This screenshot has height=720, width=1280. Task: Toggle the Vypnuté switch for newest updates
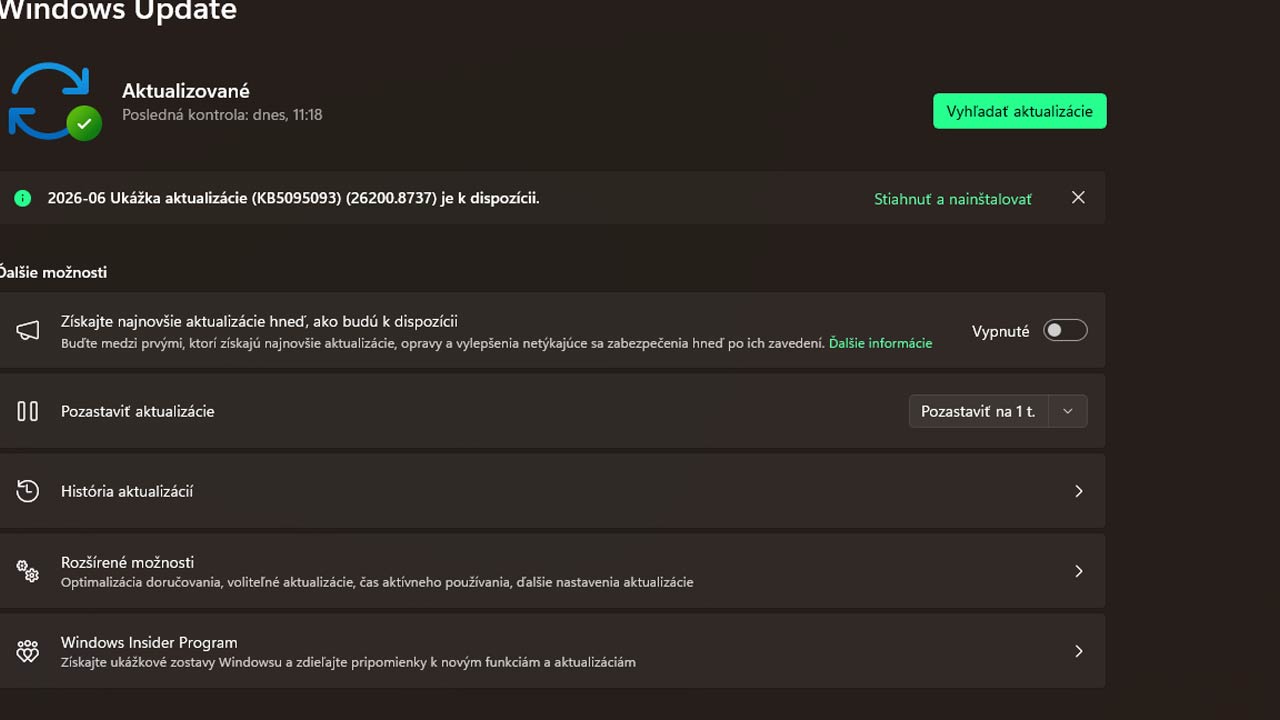click(1065, 331)
